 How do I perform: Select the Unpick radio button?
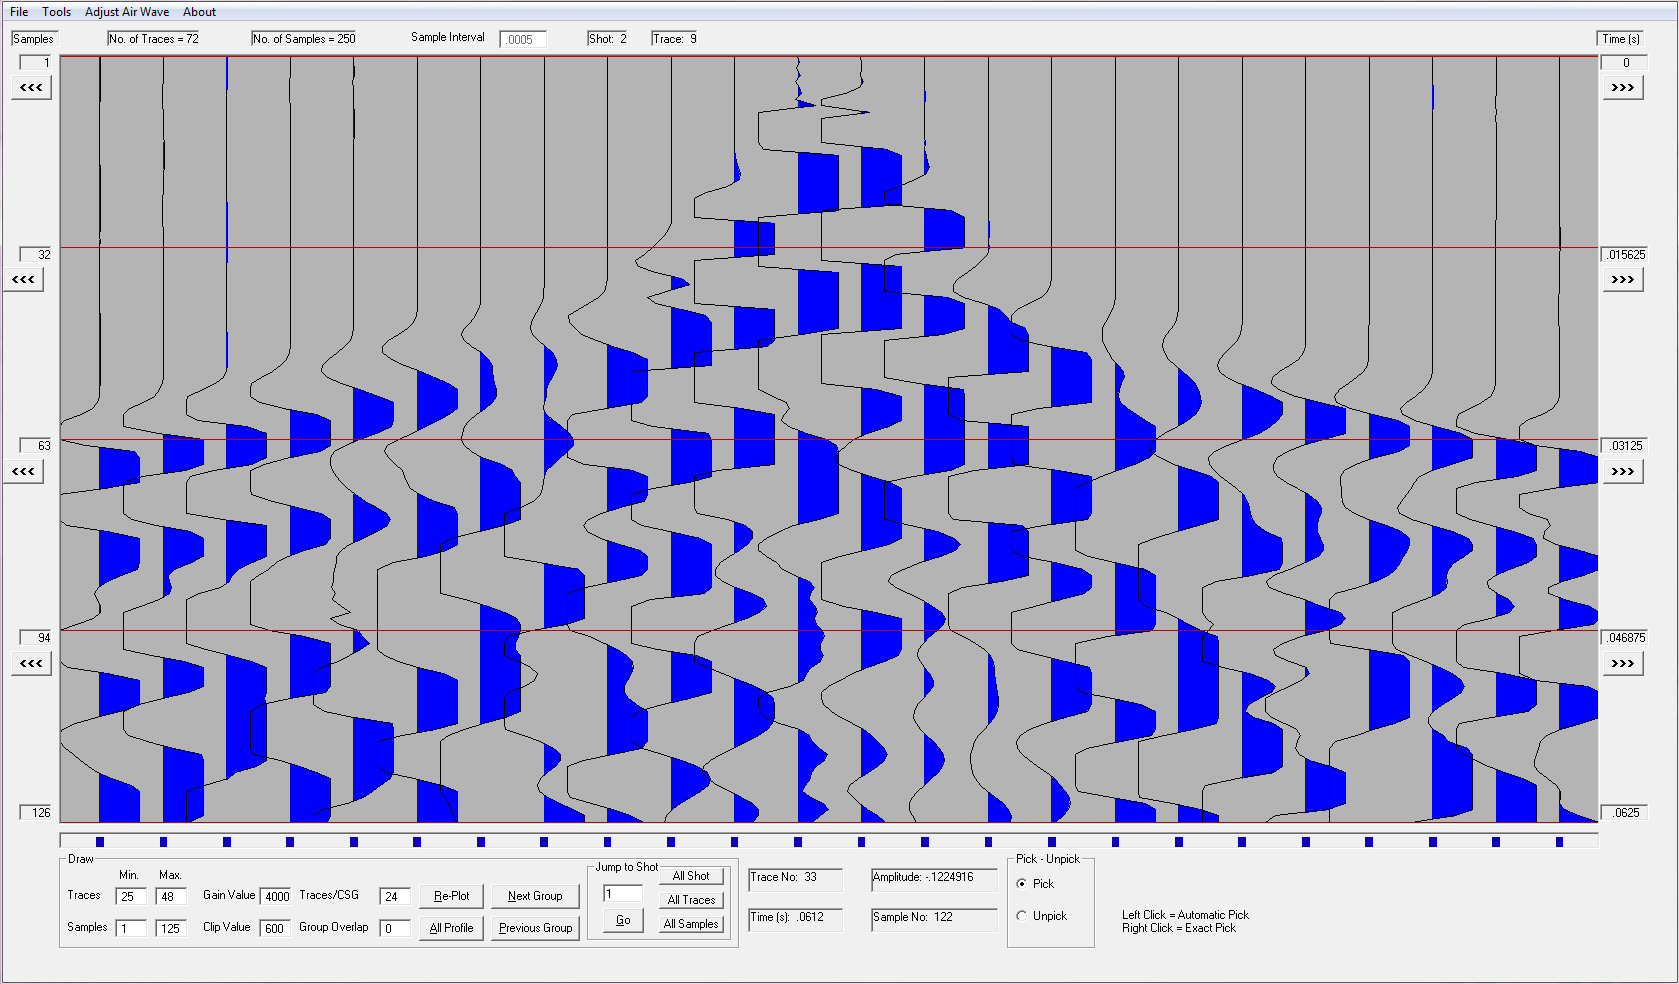tap(1021, 916)
